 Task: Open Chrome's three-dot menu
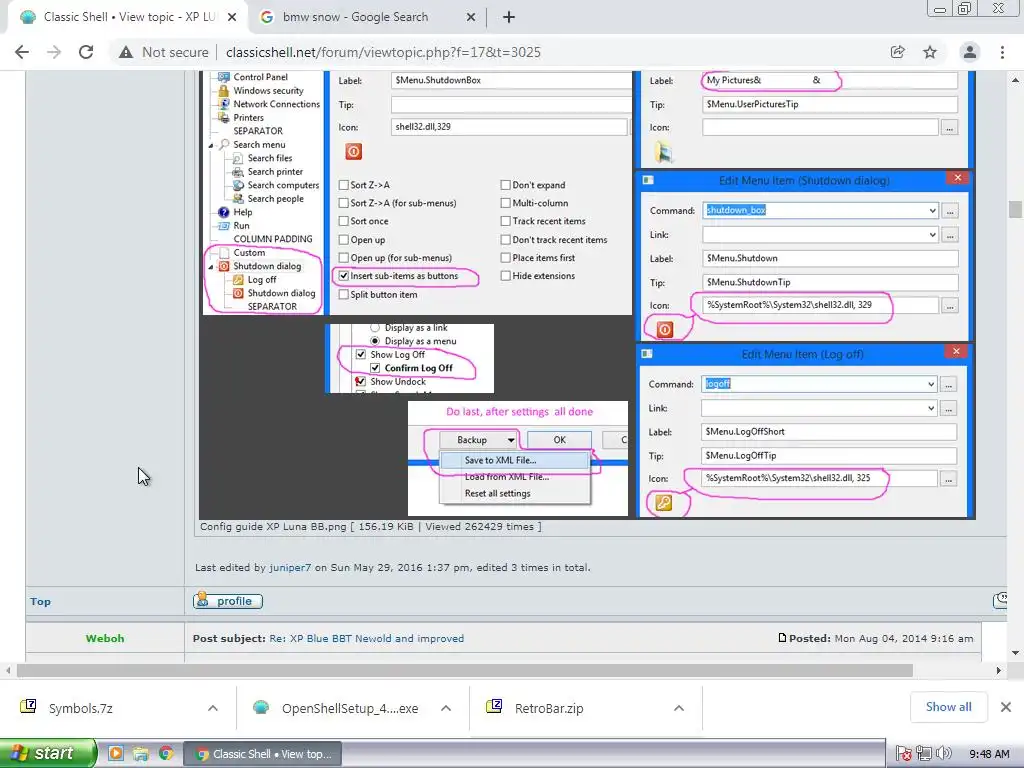tap(1002, 52)
